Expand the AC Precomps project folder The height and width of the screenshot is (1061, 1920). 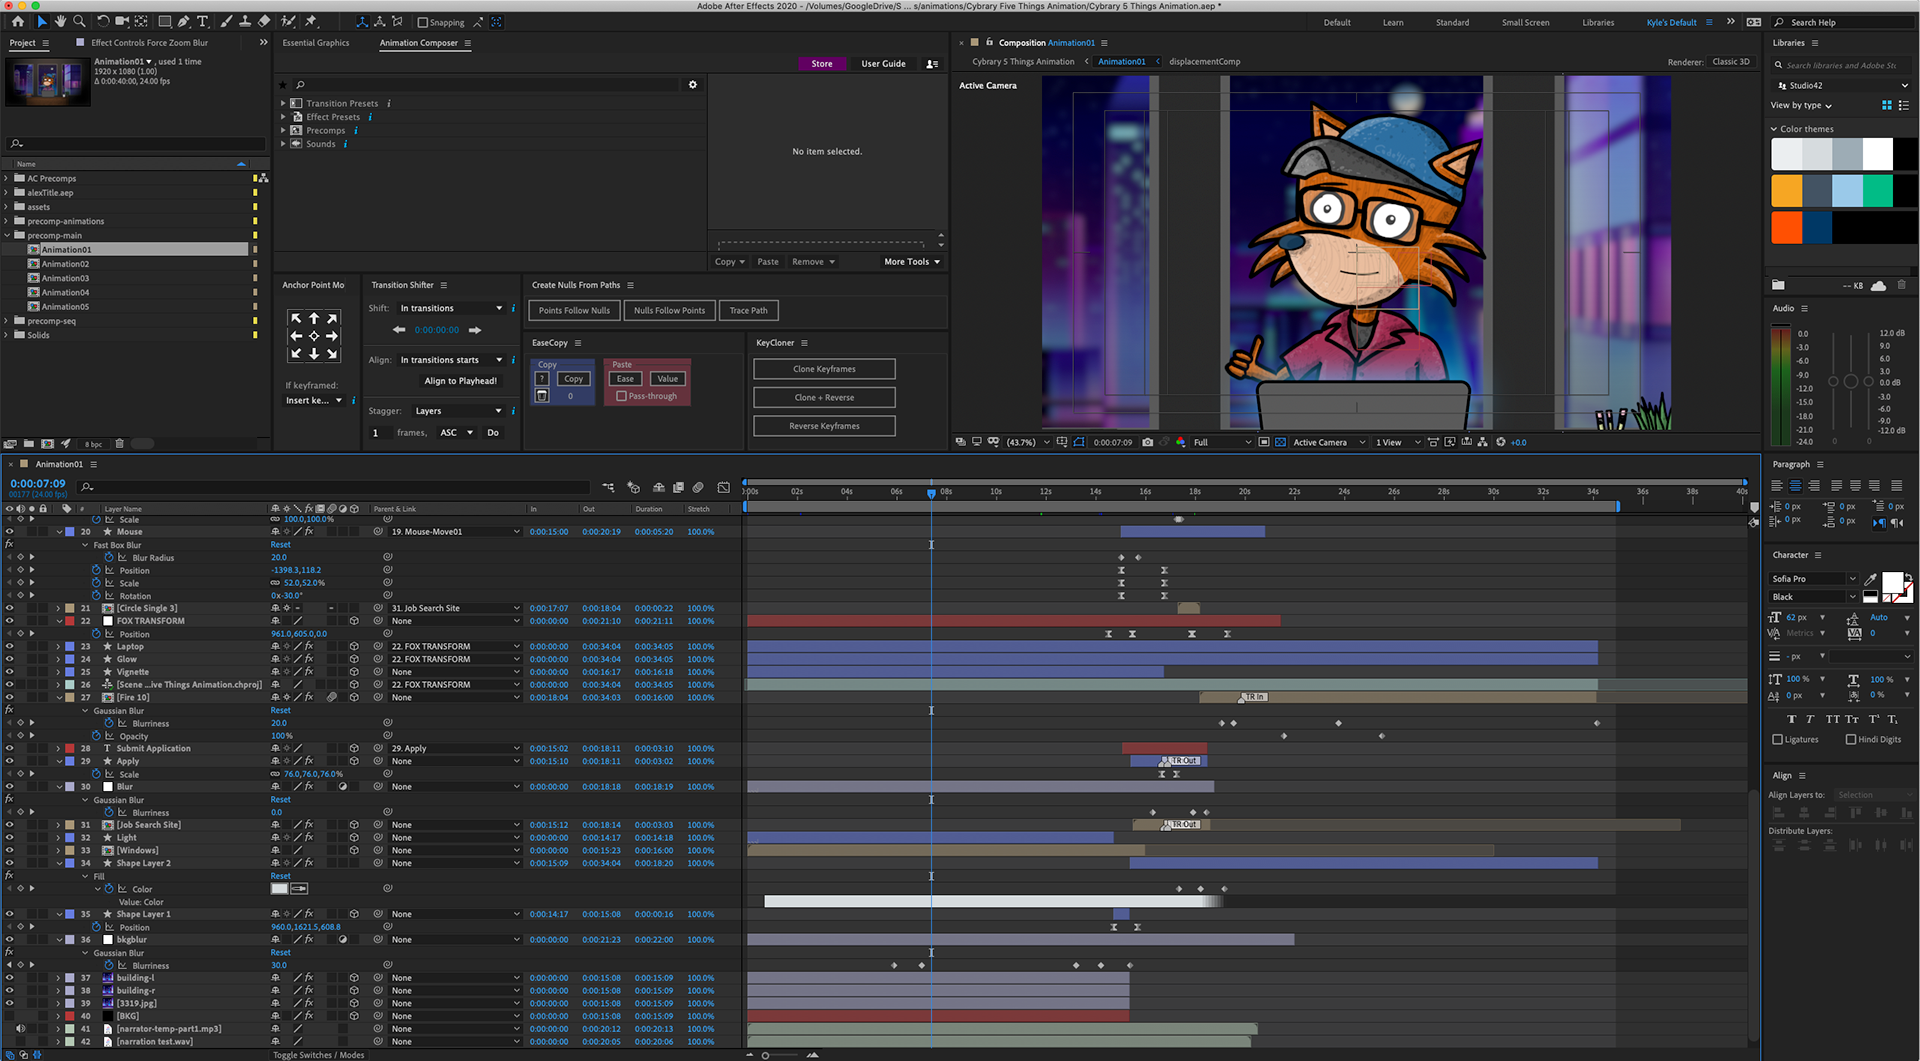7,178
